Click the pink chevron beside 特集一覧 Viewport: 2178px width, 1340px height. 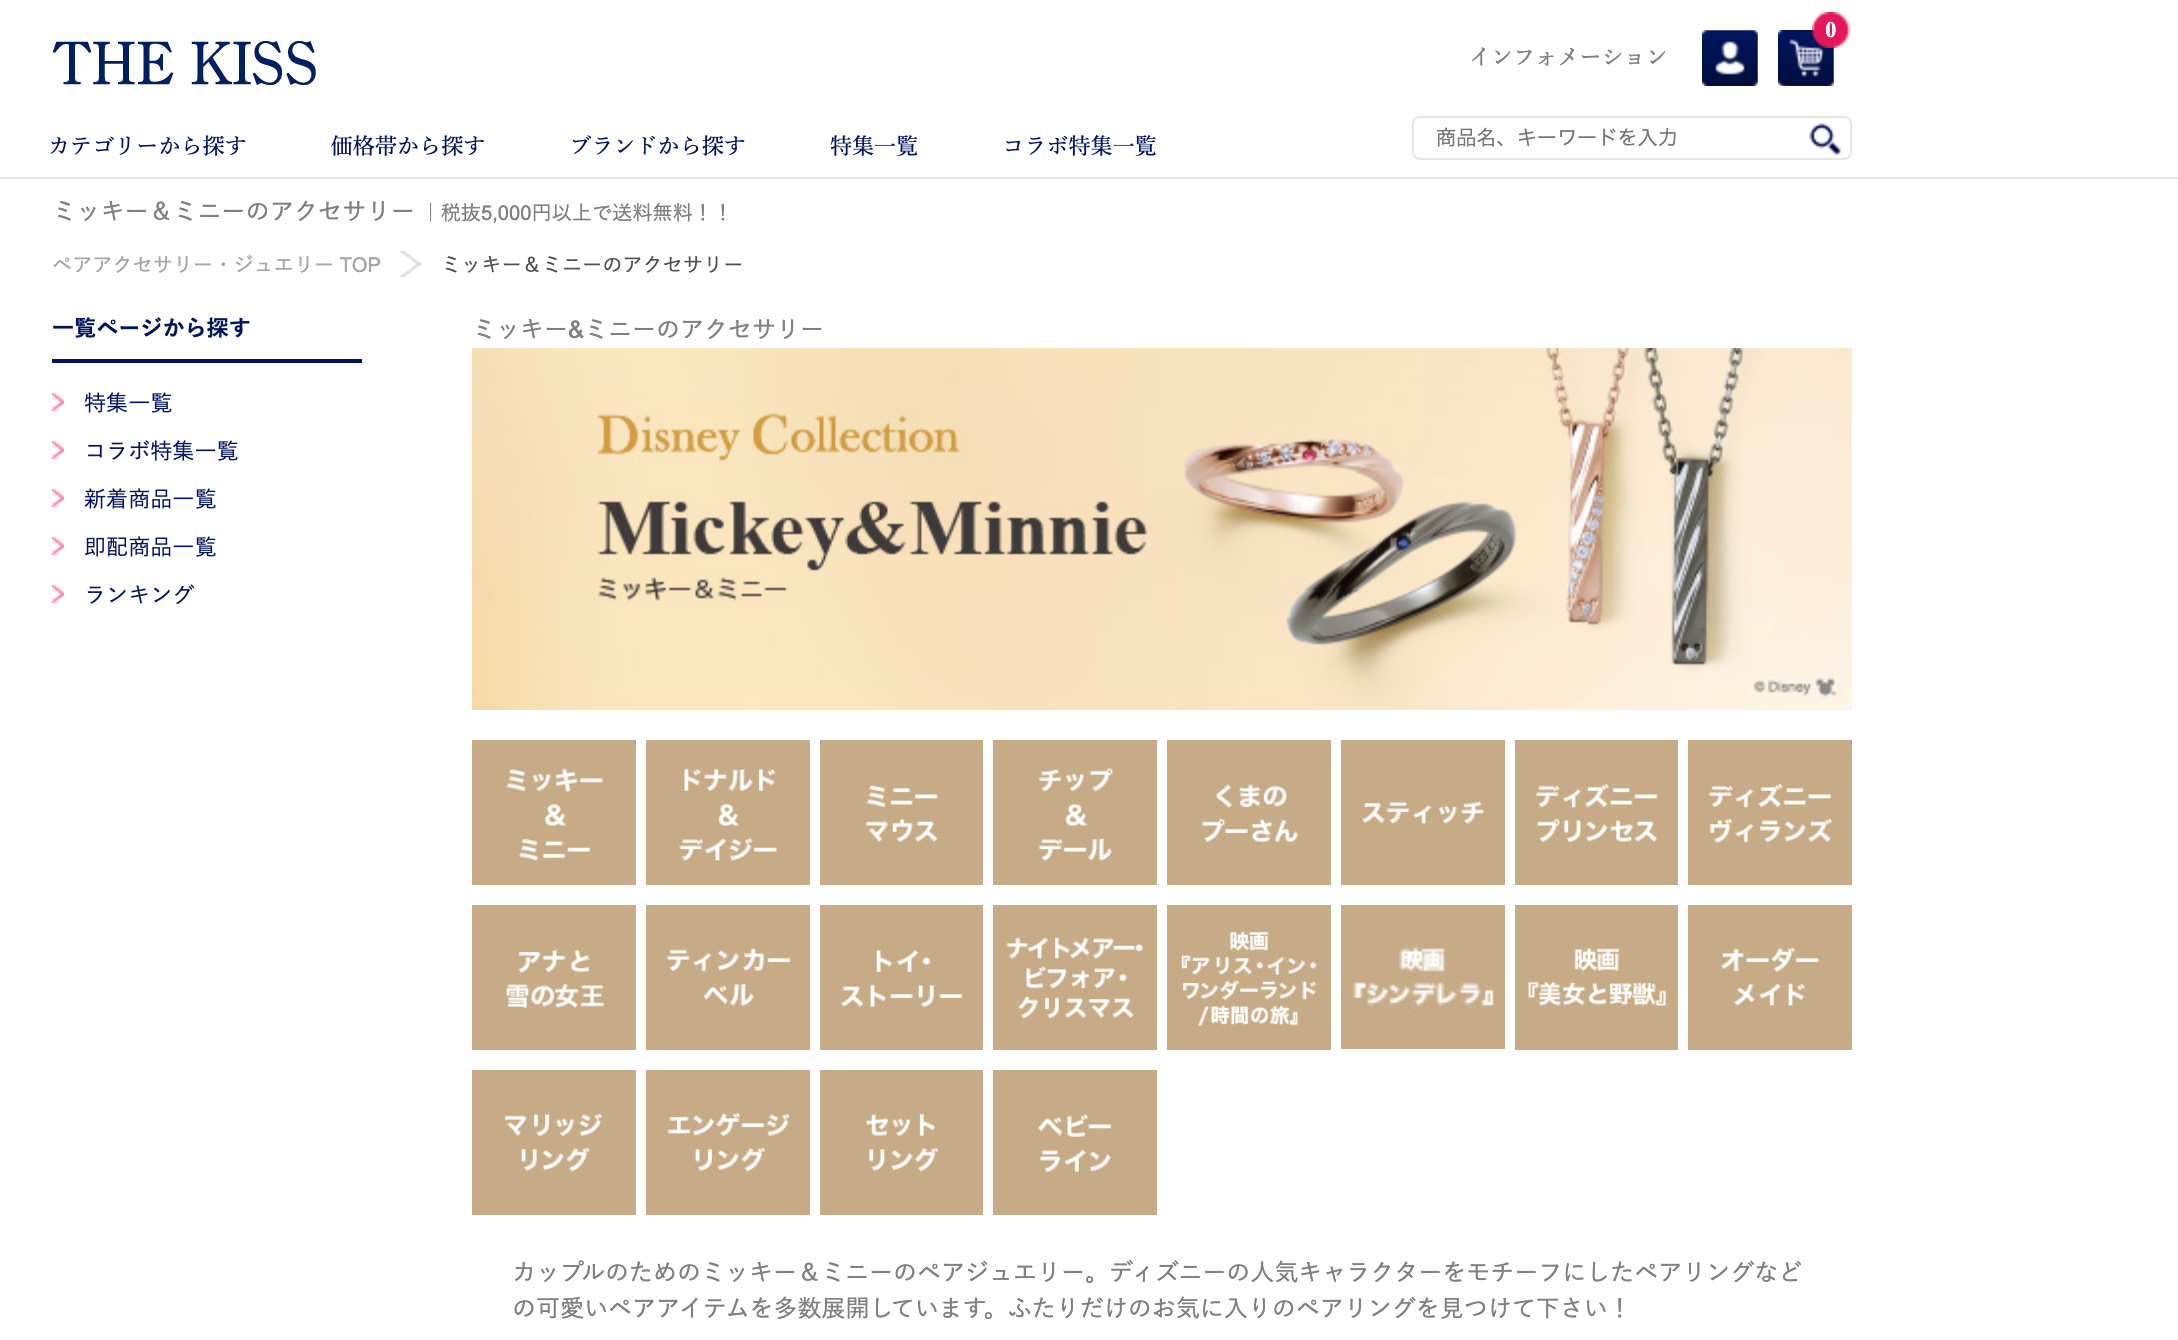point(58,402)
